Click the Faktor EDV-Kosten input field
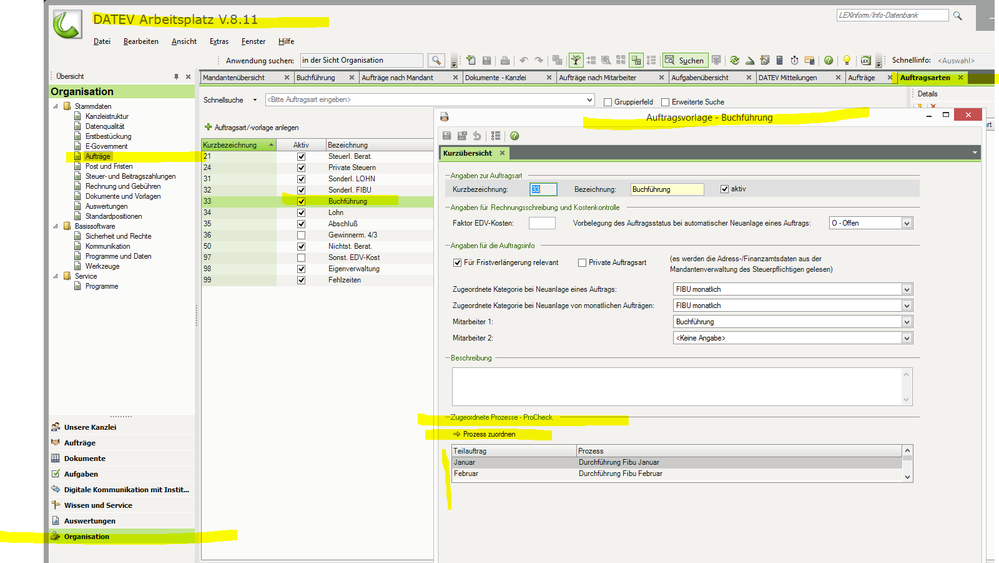Image resolution: width=999 pixels, height=563 pixels. tap(542, 223)
